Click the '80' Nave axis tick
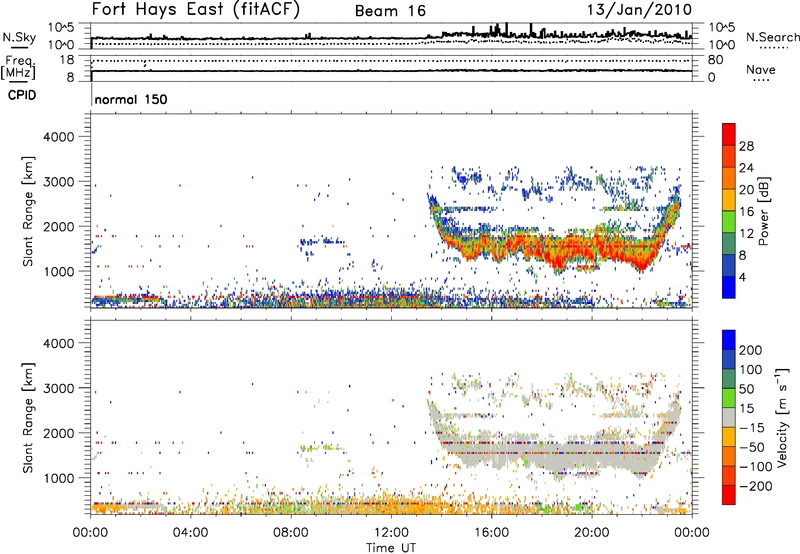The image size is (800, 554). (x=715, y=60)
